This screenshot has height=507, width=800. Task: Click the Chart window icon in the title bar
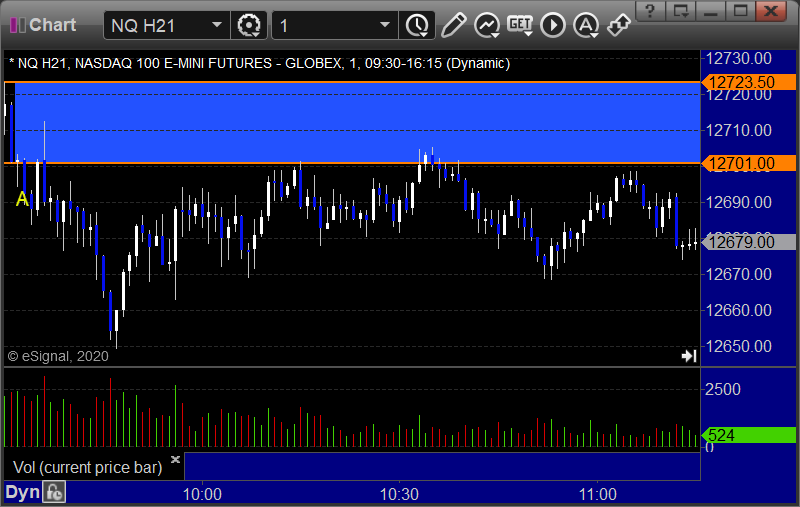18,25
